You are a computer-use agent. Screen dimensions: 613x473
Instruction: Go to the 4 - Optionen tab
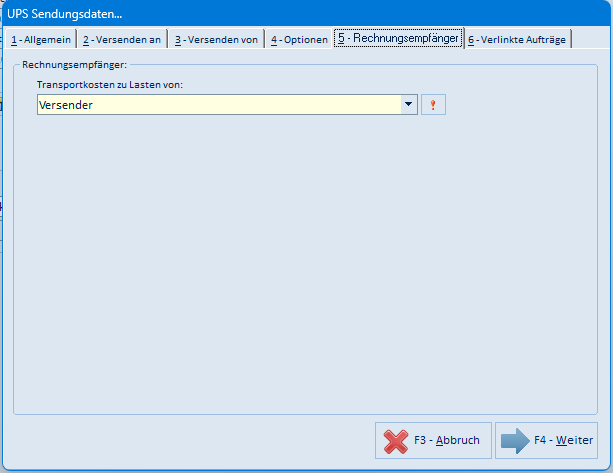tap(299, 39)
